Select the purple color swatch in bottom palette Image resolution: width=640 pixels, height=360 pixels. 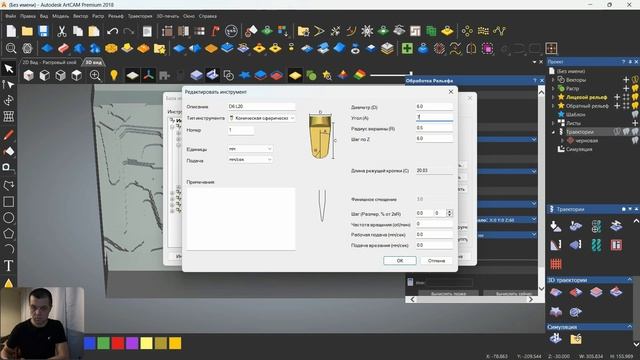pos(132,343)
